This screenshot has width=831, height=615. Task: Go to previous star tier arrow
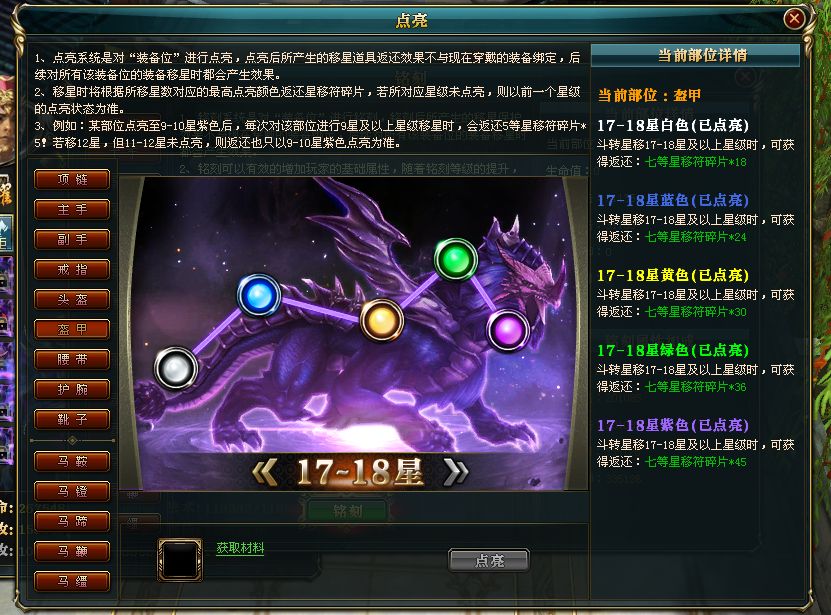[265, 472]
